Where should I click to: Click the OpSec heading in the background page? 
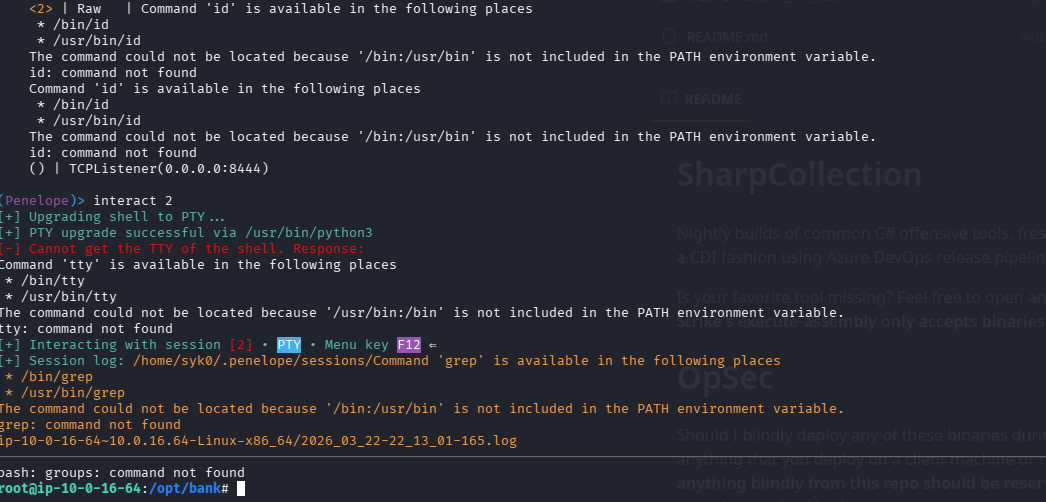tap(726, 378)
